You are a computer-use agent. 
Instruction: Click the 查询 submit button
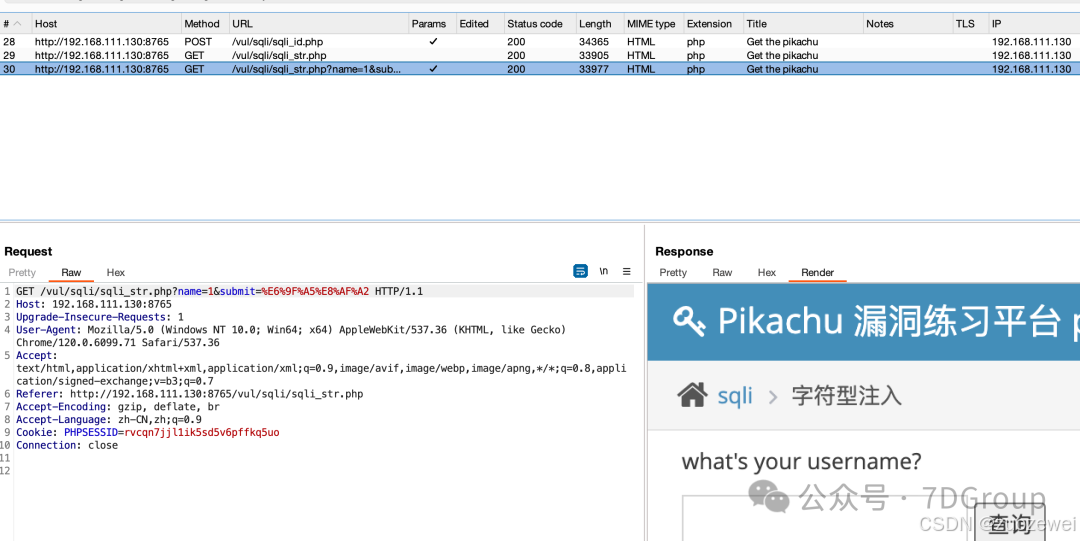point(1010,522)
